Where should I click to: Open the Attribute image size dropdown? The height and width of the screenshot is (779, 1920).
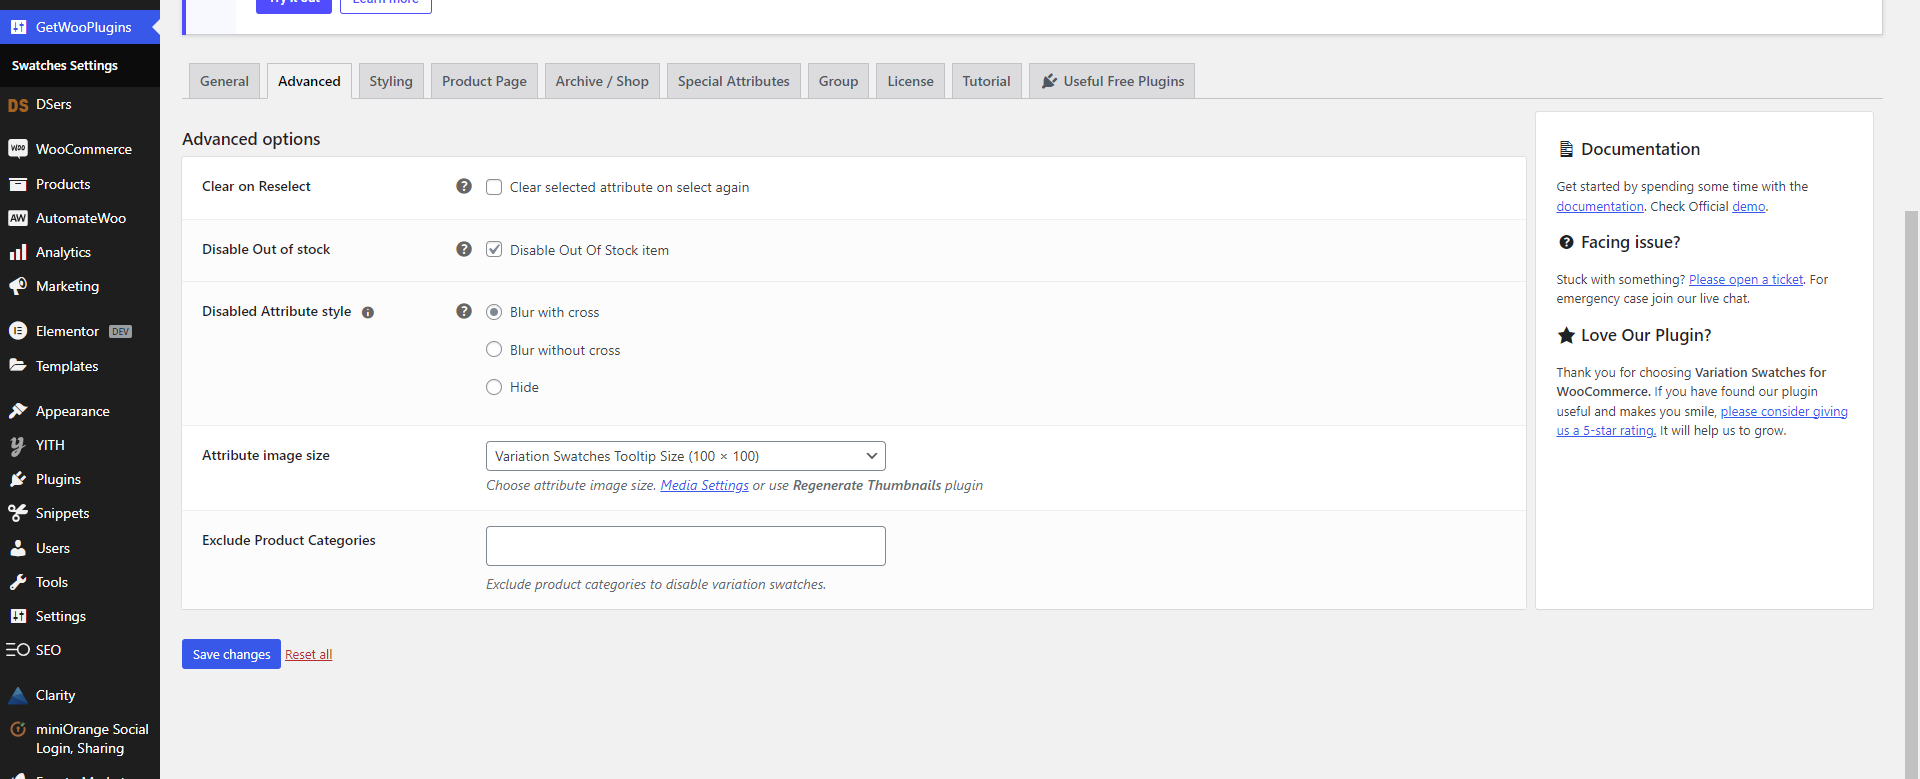coord(686,456)
